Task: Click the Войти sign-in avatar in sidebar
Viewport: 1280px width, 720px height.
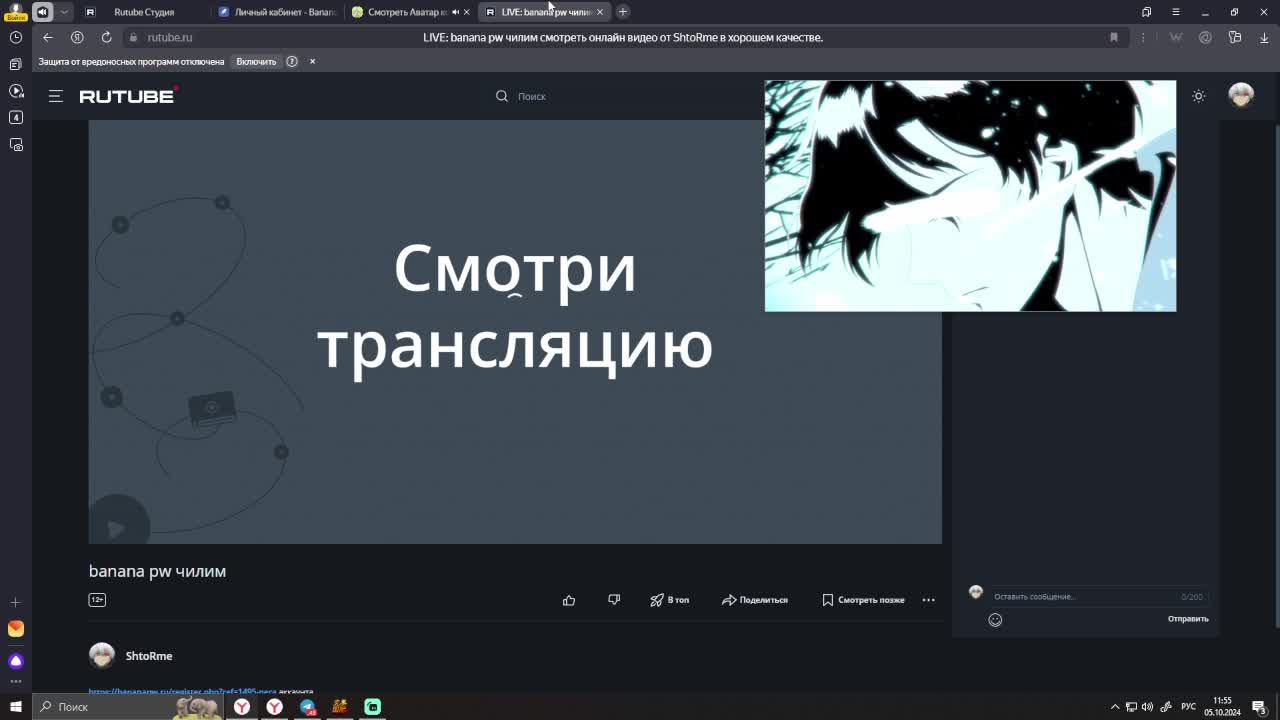Action: (15, 12)
